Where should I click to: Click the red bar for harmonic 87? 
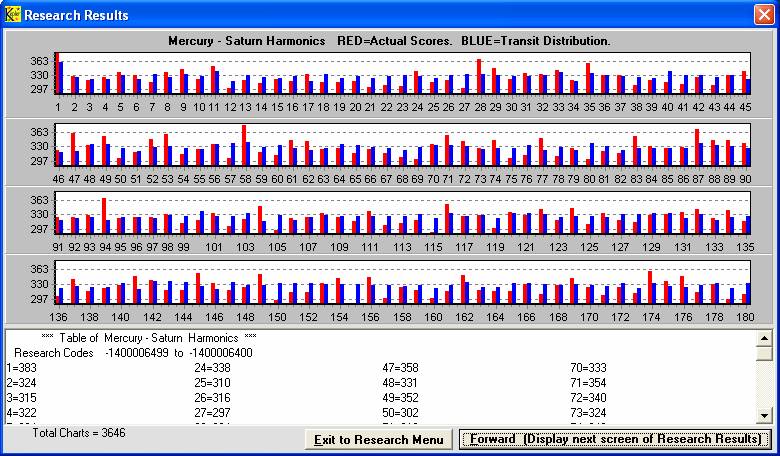(x=697, y=146)
